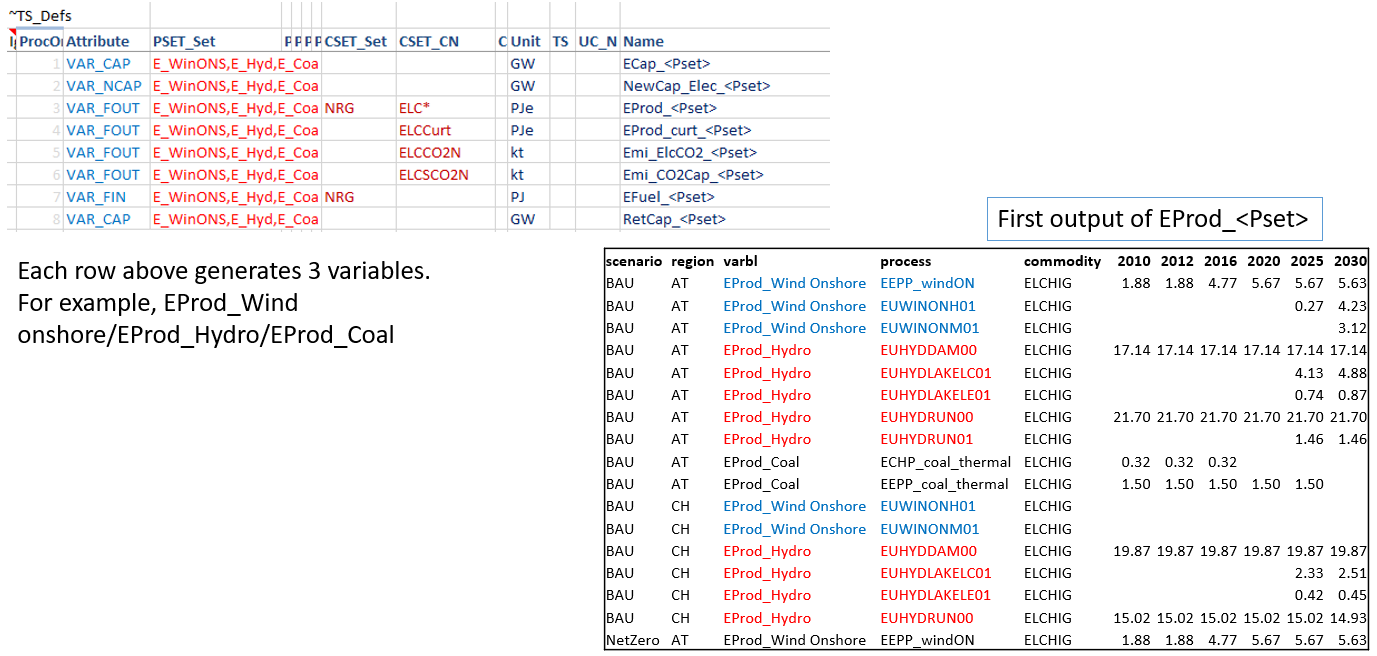Select the ELCCurt cell

coord(426,130)
